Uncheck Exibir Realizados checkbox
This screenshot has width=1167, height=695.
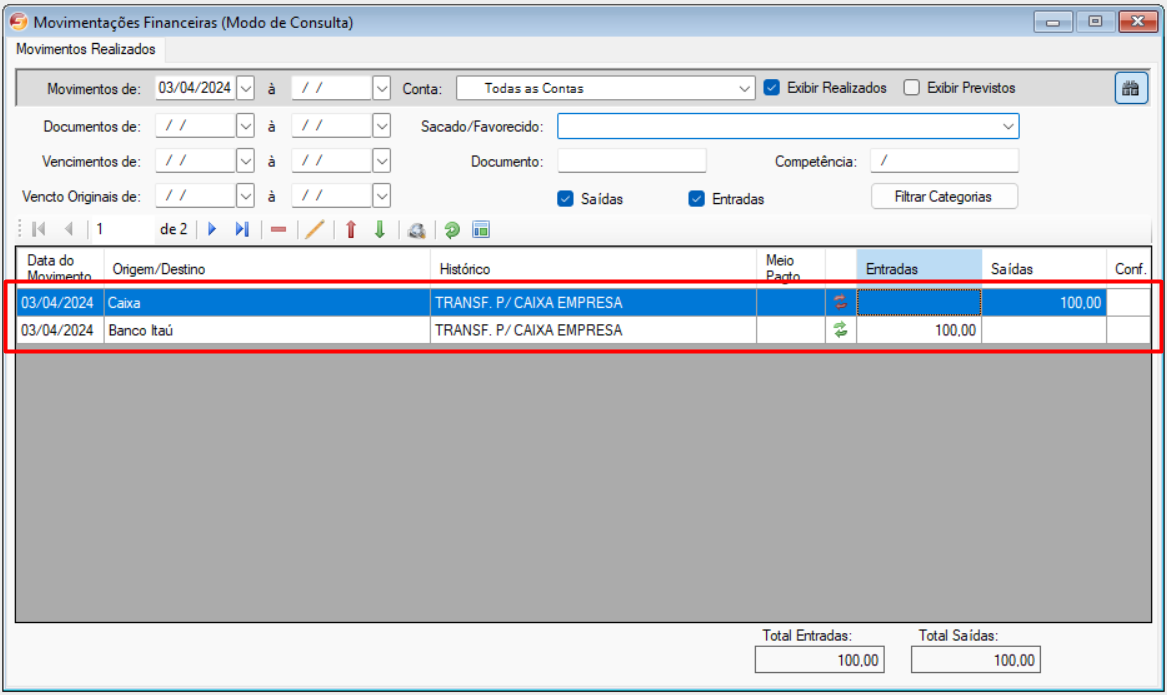click(x=772, y=88)
